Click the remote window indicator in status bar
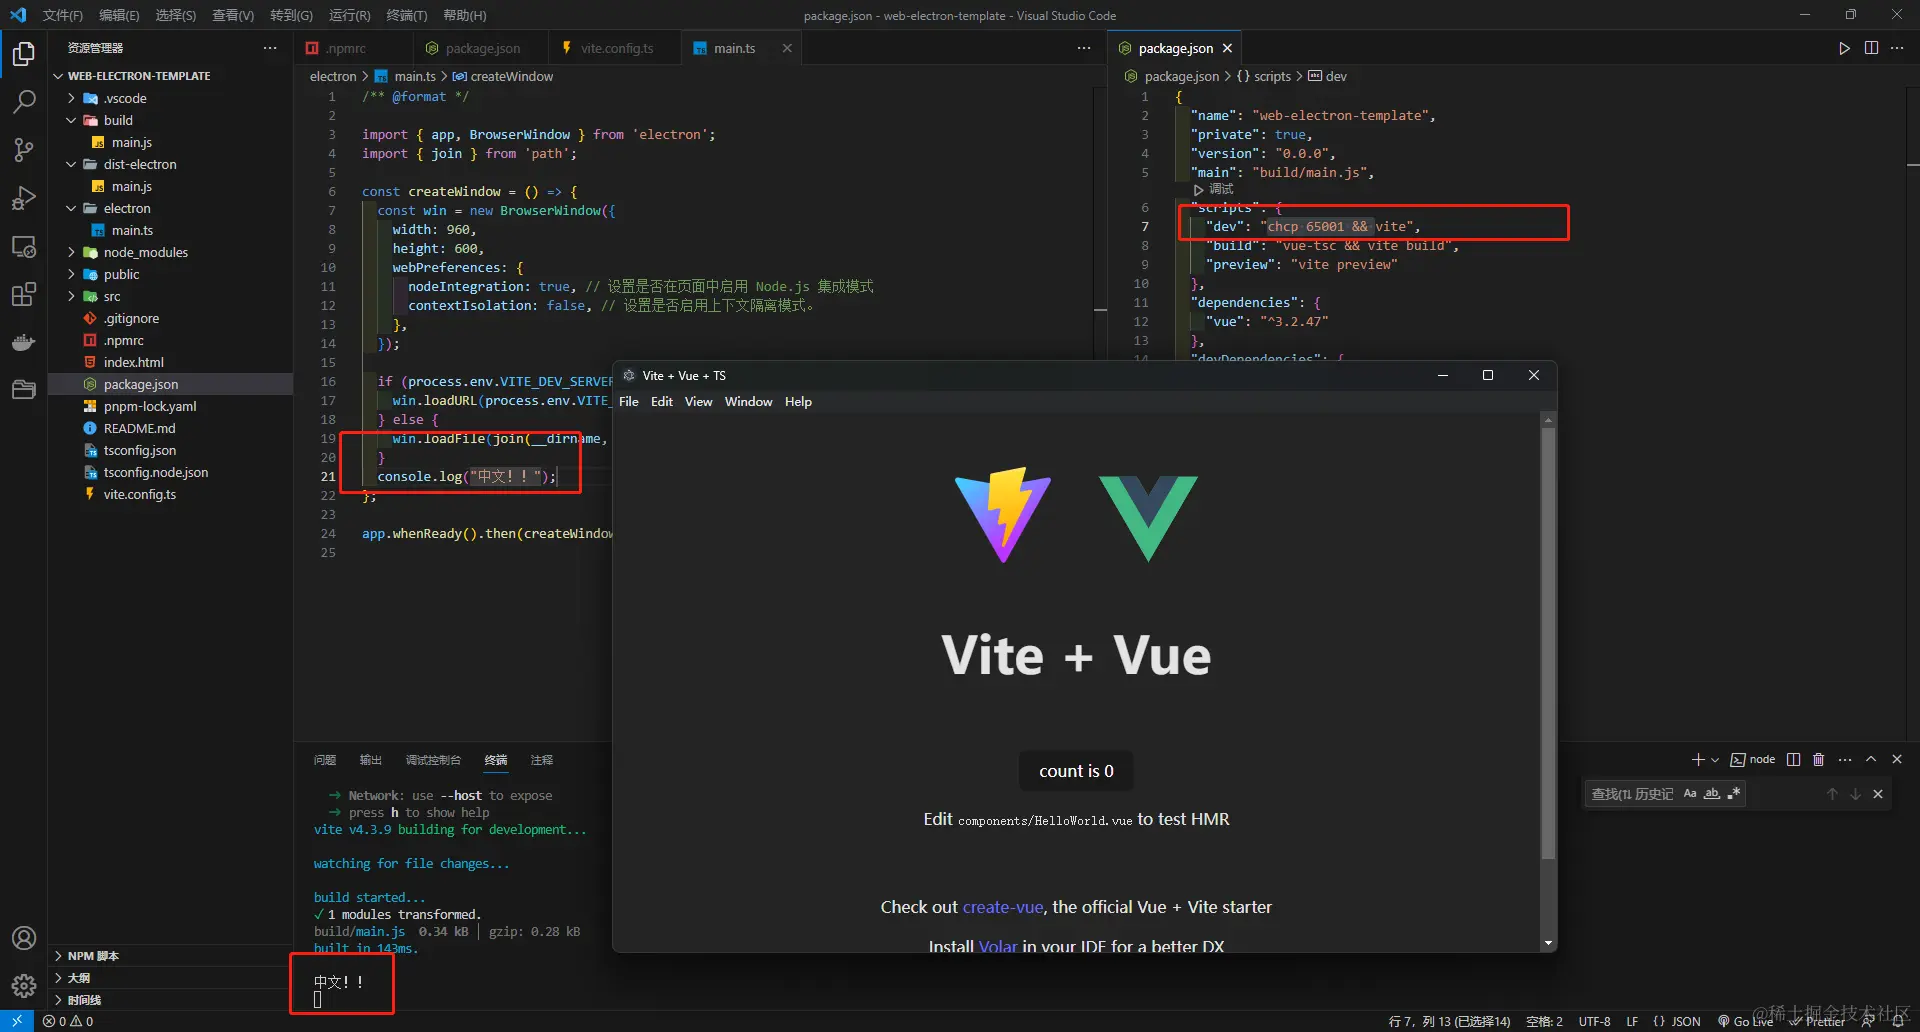Image resolution: width=1920 pixels, height=1032 pixels. click(x=17, y=1021)
